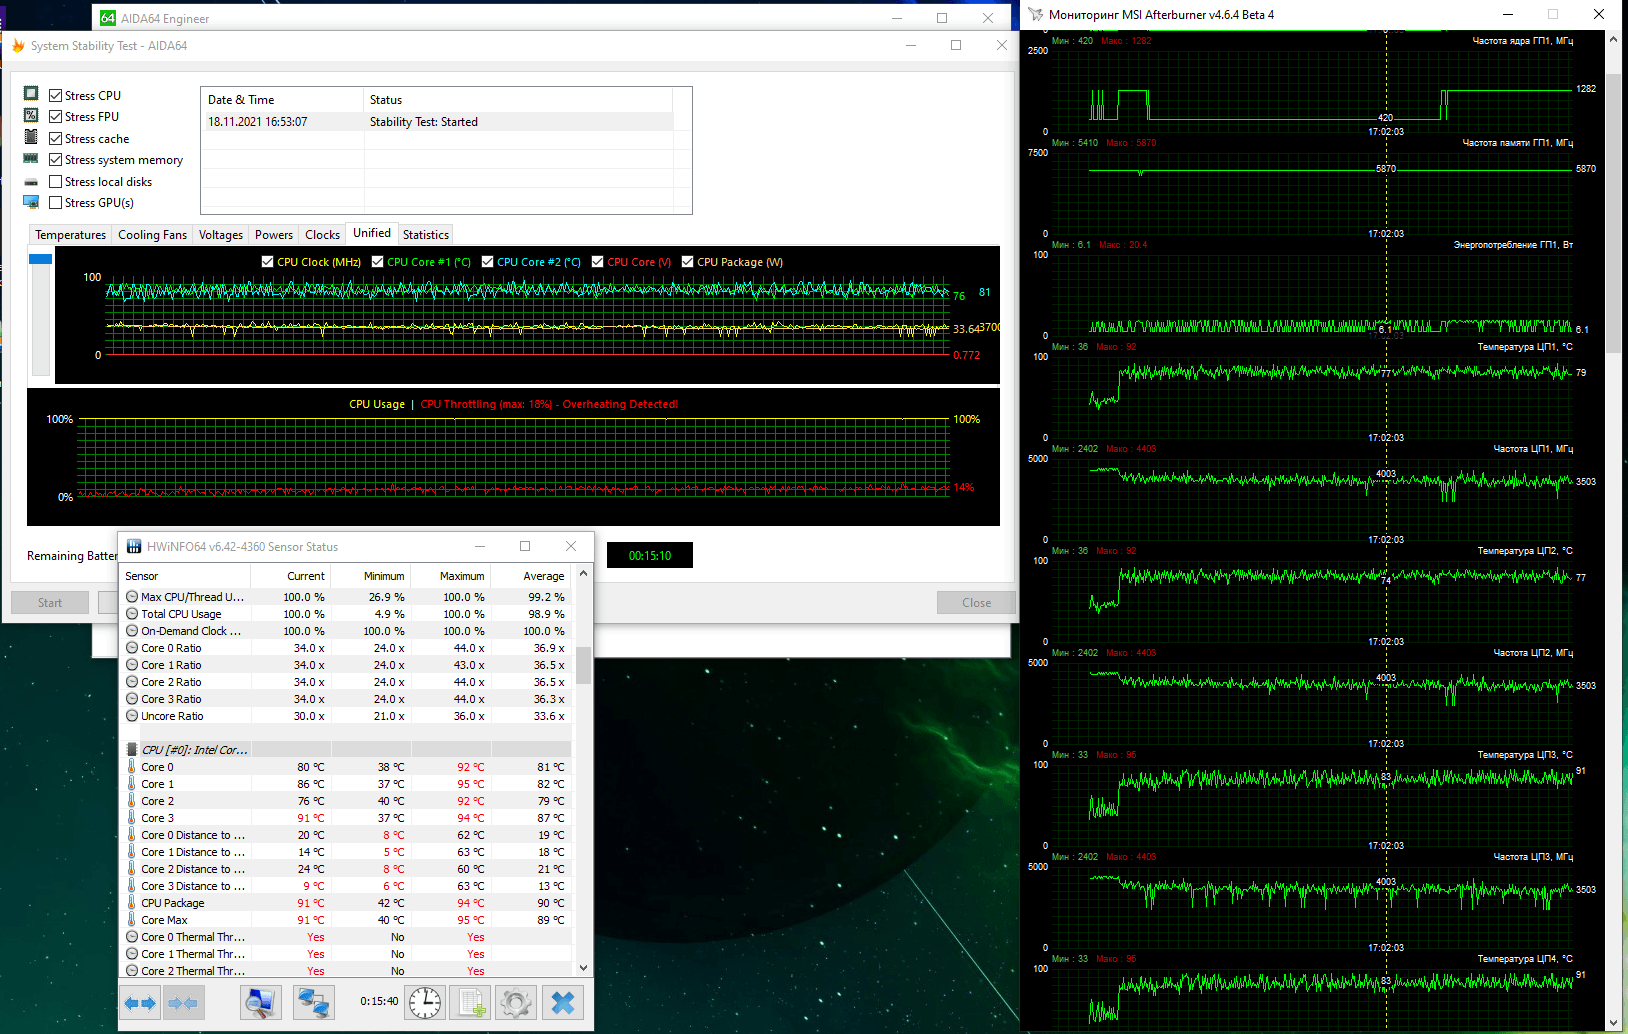Click HWiNFO expand columns arrows icon
The width and height of the screenshot is (1628, 1034).
point(140,1002)
